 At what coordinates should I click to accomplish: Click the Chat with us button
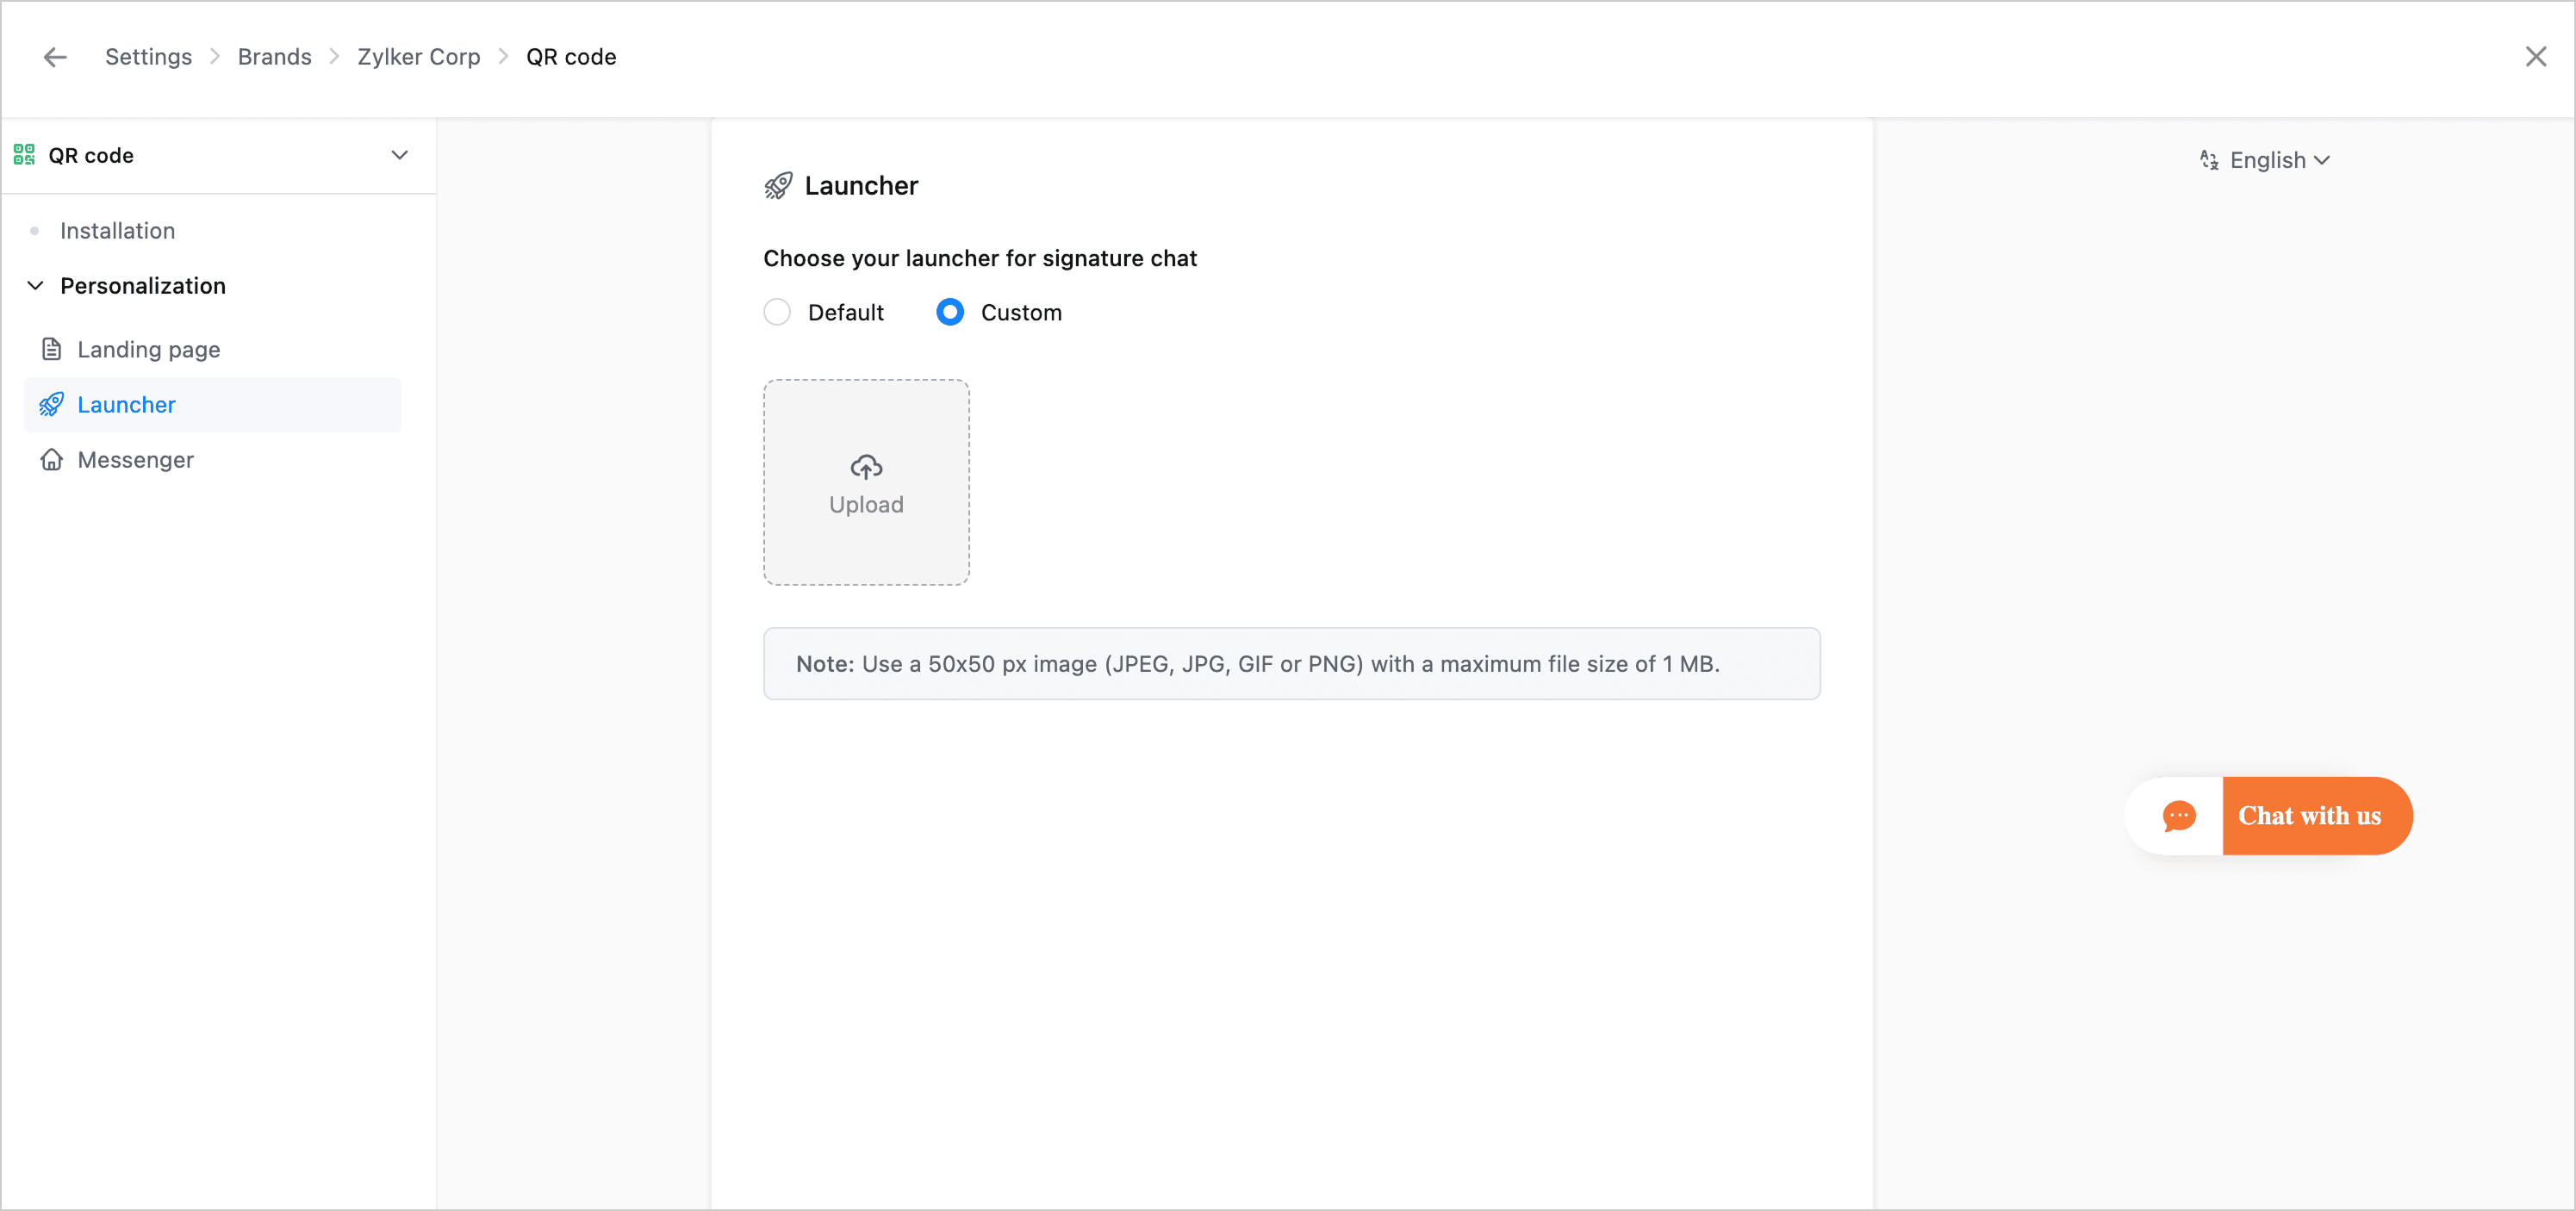tap(2309, 816)
